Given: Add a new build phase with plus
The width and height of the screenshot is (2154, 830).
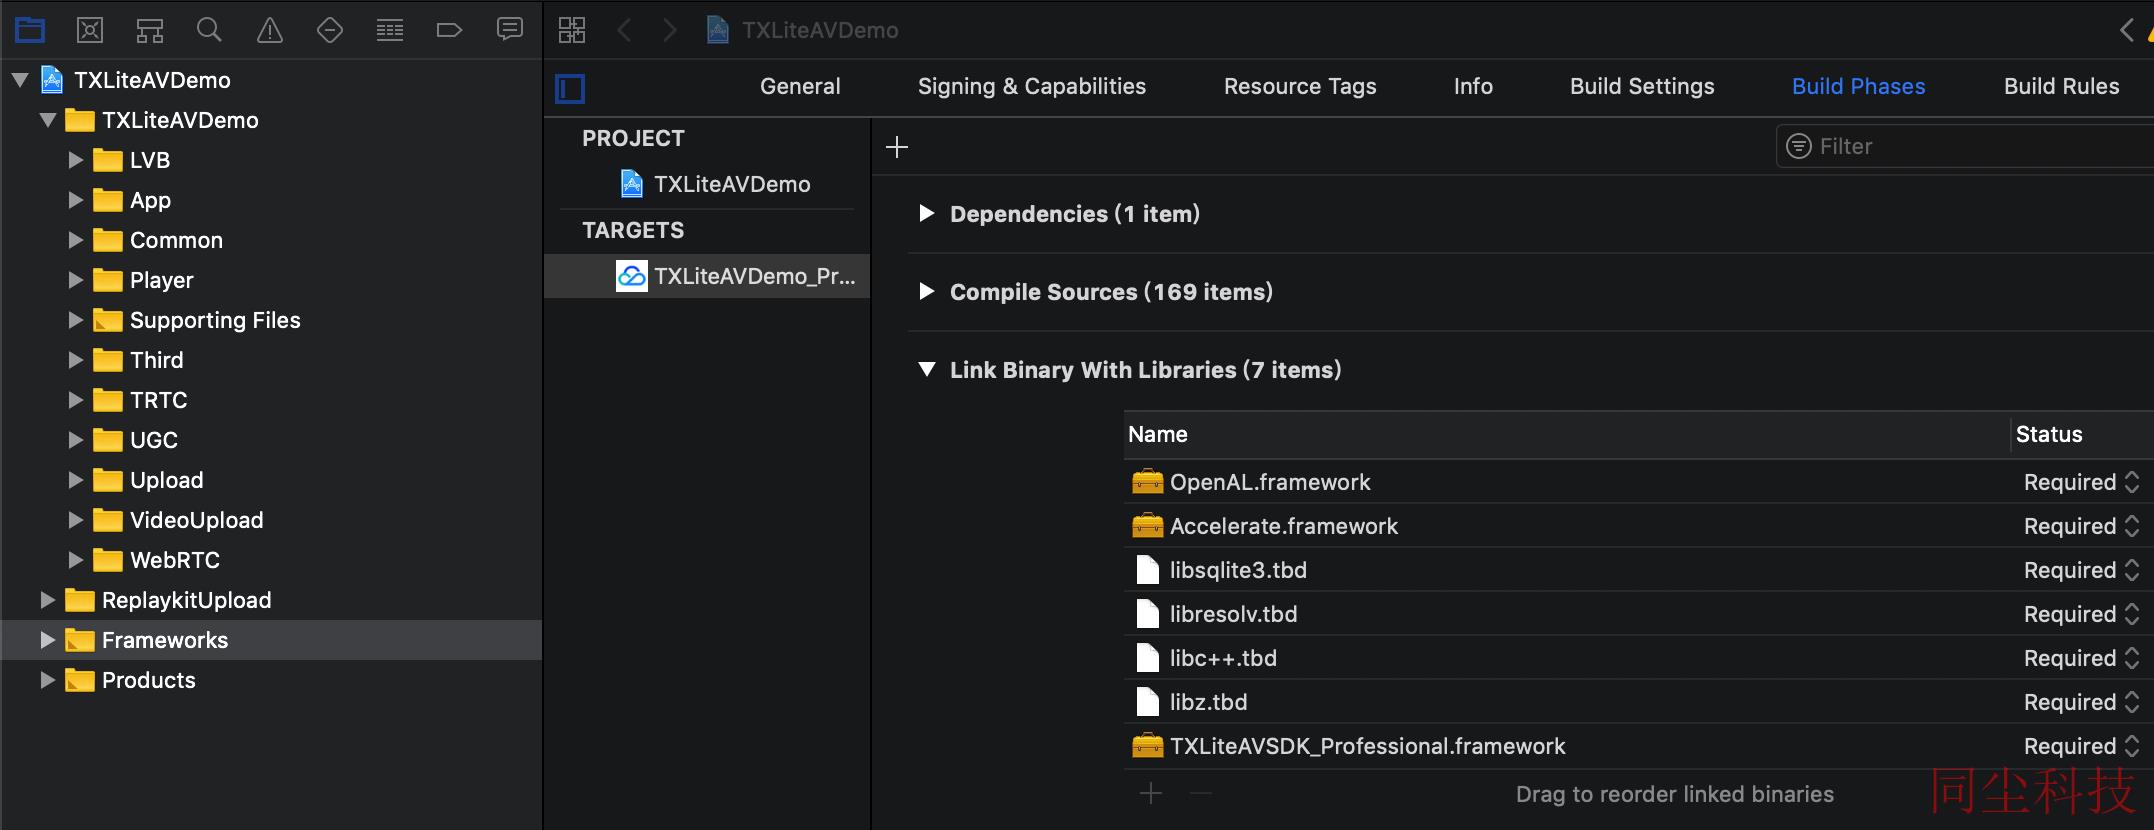Looking at the screenshot, I should [897, 147].
